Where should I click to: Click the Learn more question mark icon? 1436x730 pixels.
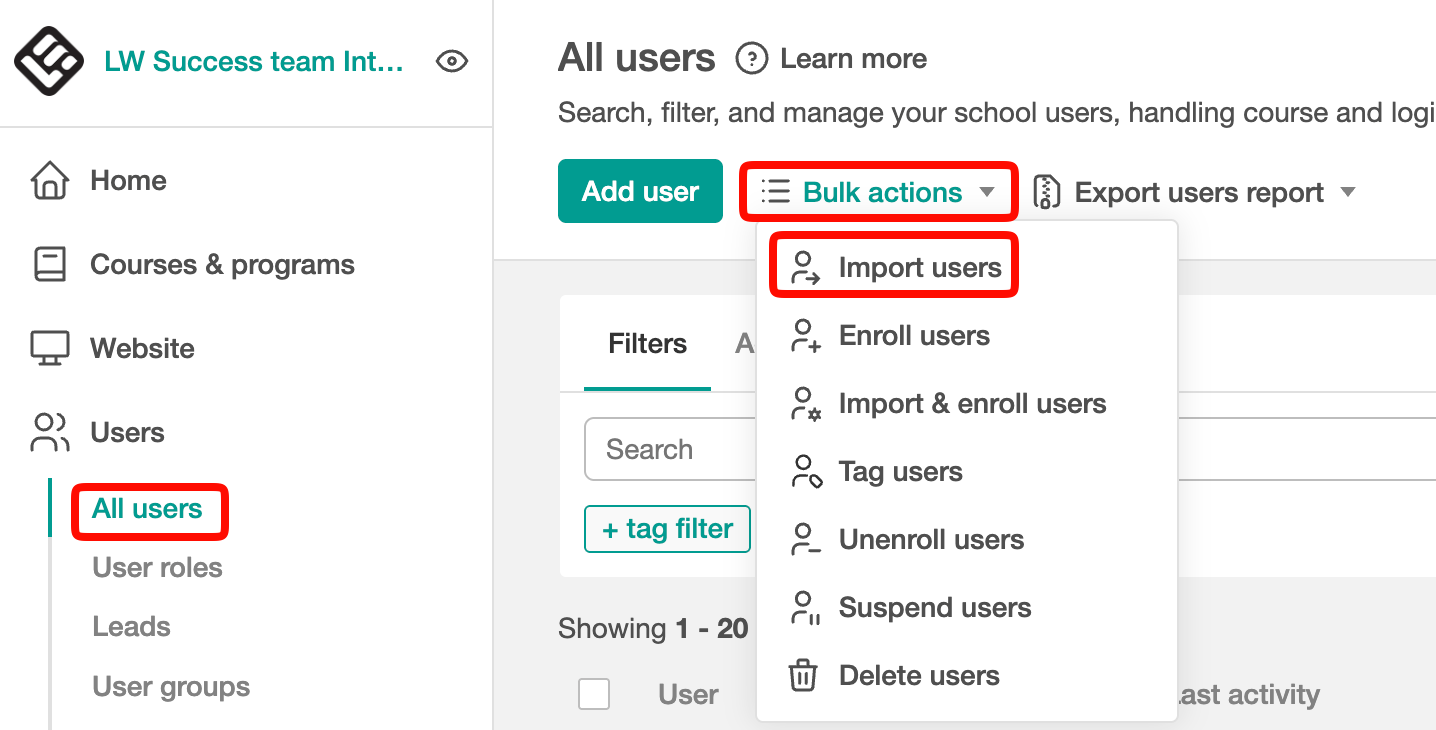pyautogui.click(x=751, y=59)
